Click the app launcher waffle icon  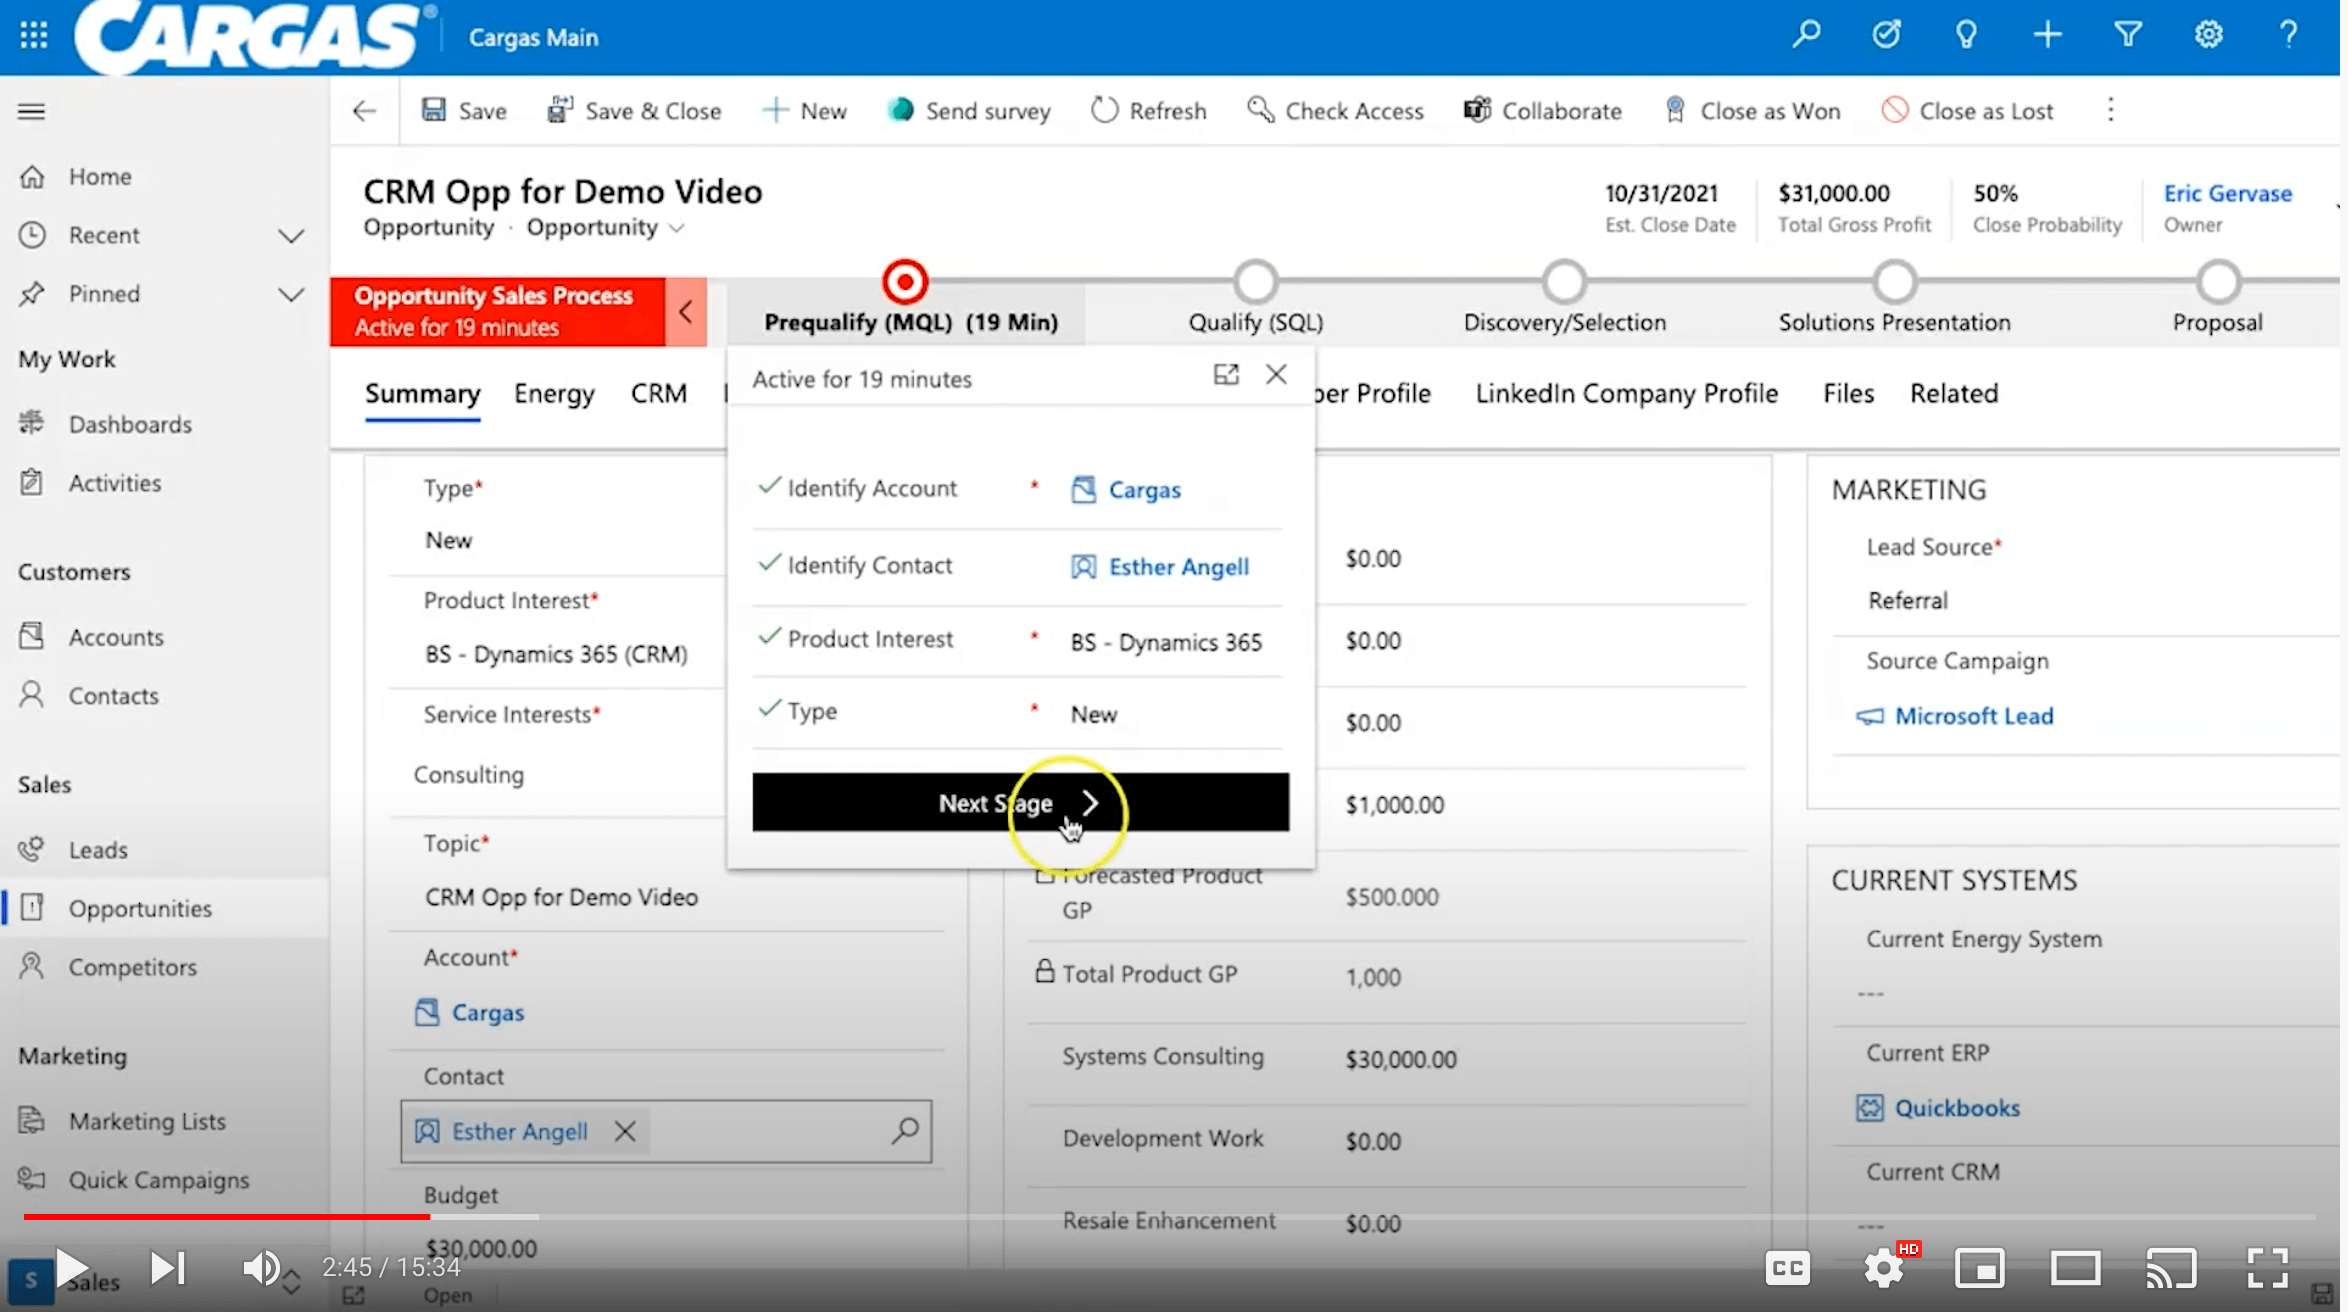pyautogui.click(x=34, y=36)
